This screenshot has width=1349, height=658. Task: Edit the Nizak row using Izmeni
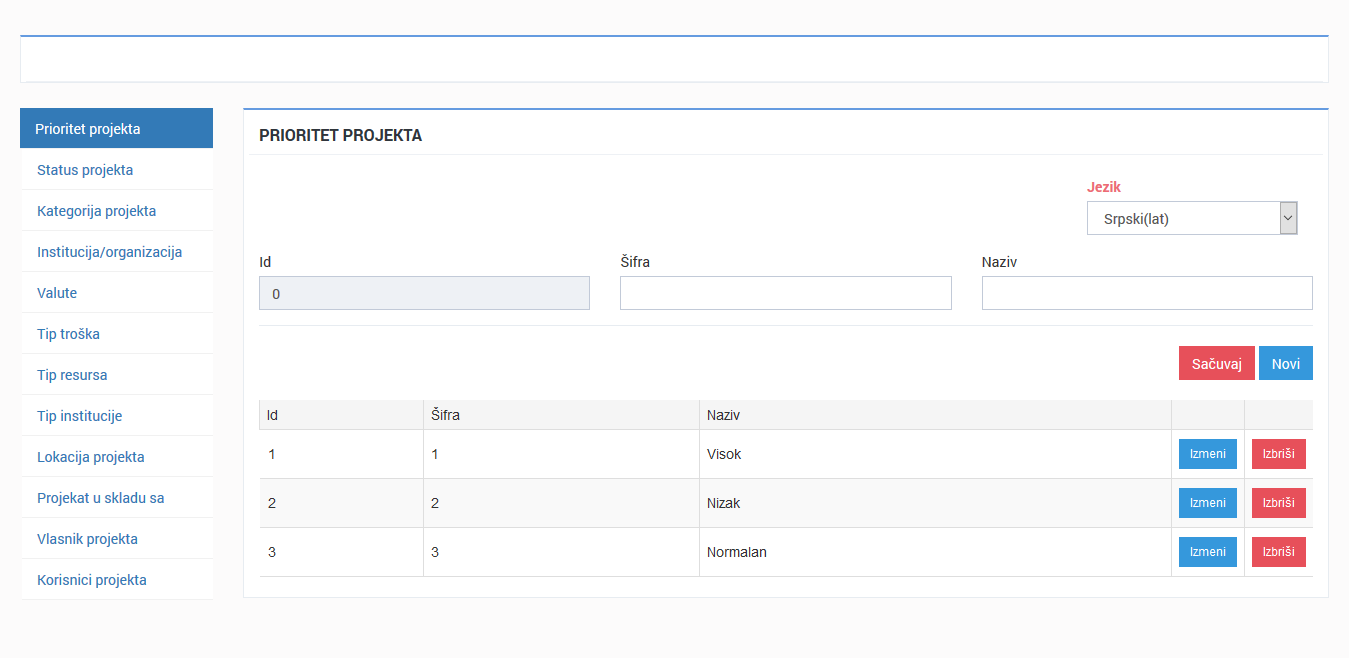(x=1207, y=503)
